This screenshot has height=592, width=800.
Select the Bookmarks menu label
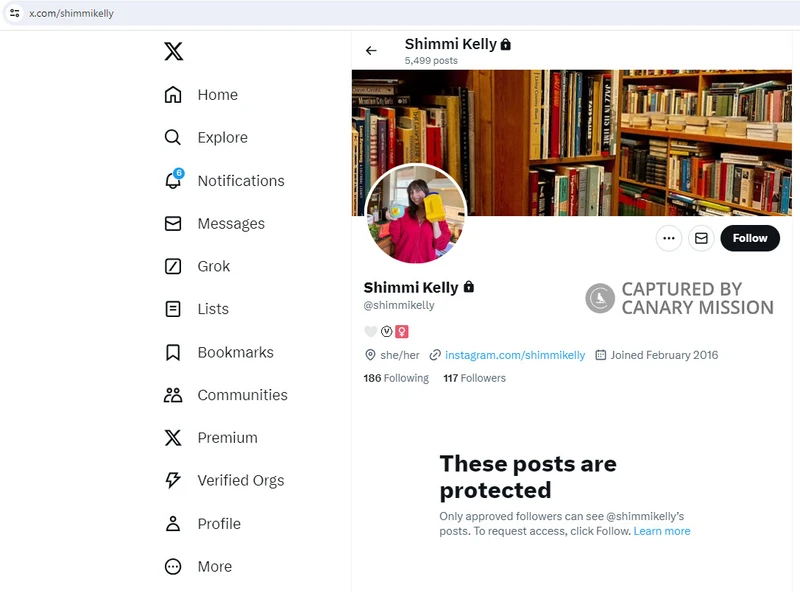(236, 352)
